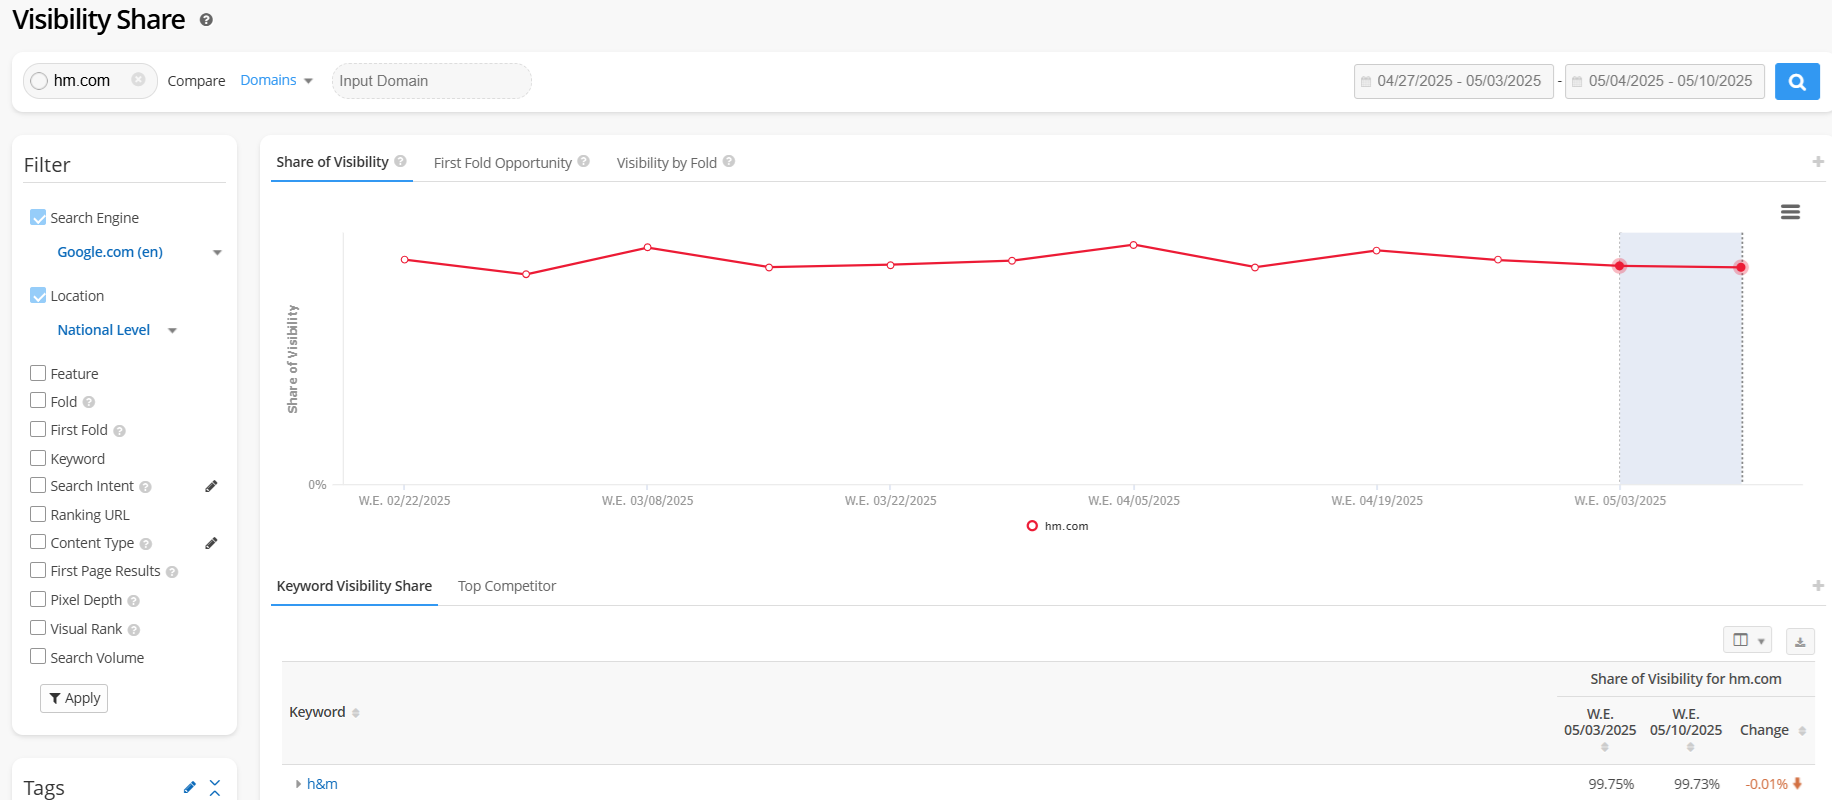The image size is (1832, 800).
Task: Switch to the First Fold Opportunity tab
Action: click(502, 163)
